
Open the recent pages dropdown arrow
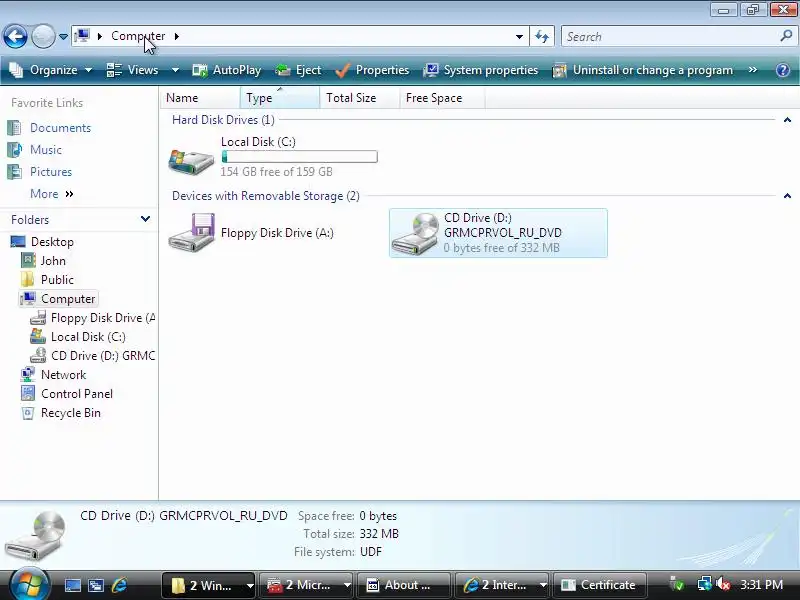click(x=63, y=37)
